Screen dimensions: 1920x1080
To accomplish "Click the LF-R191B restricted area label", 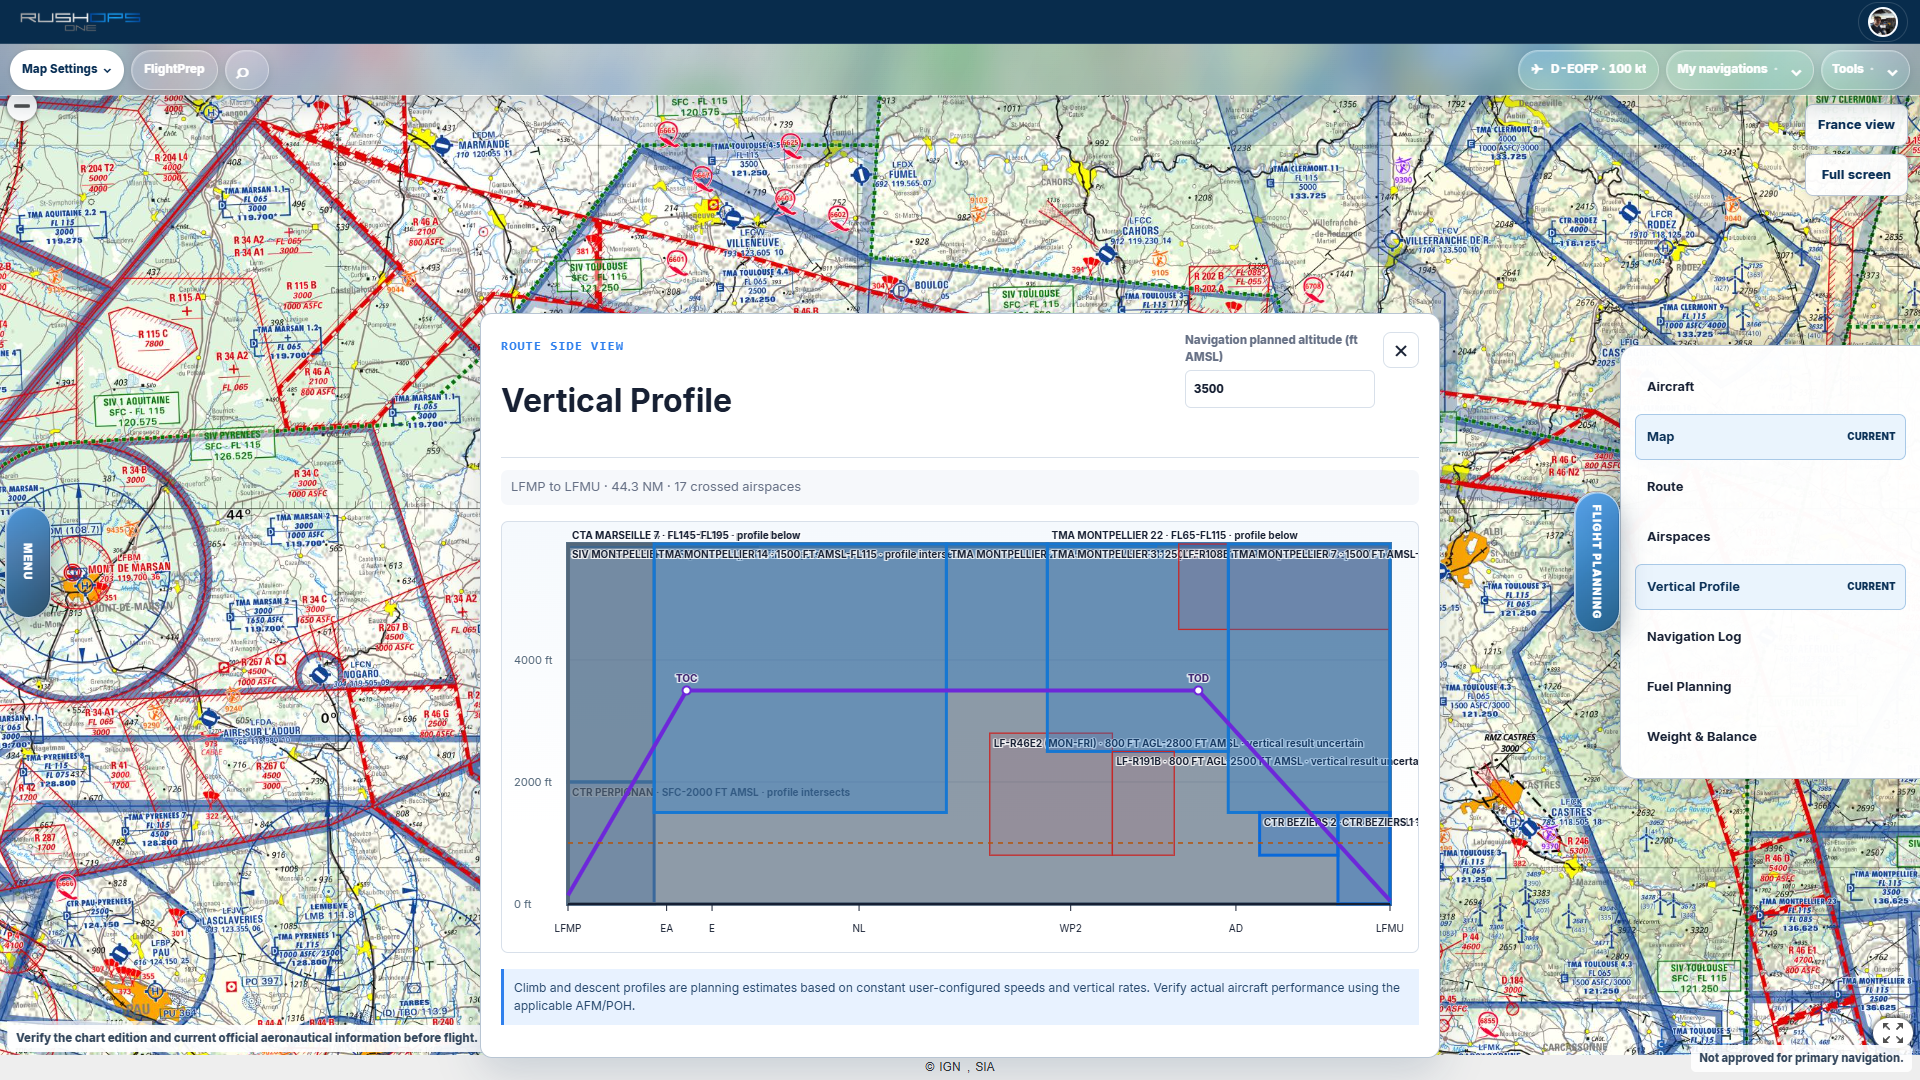I will pyautogui.click(x=1267, y=762).
